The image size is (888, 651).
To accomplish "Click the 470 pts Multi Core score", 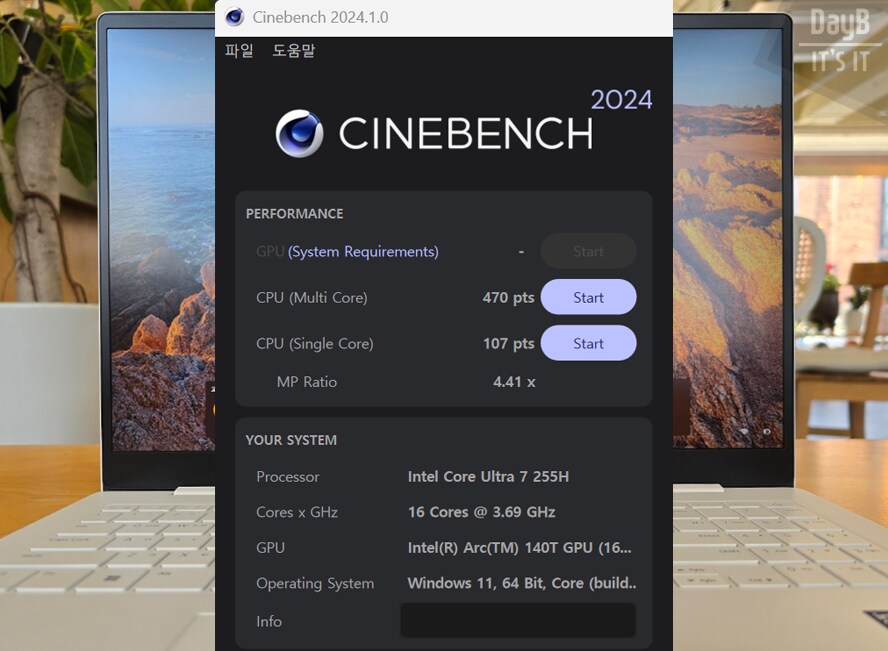I will click(508, 298).
